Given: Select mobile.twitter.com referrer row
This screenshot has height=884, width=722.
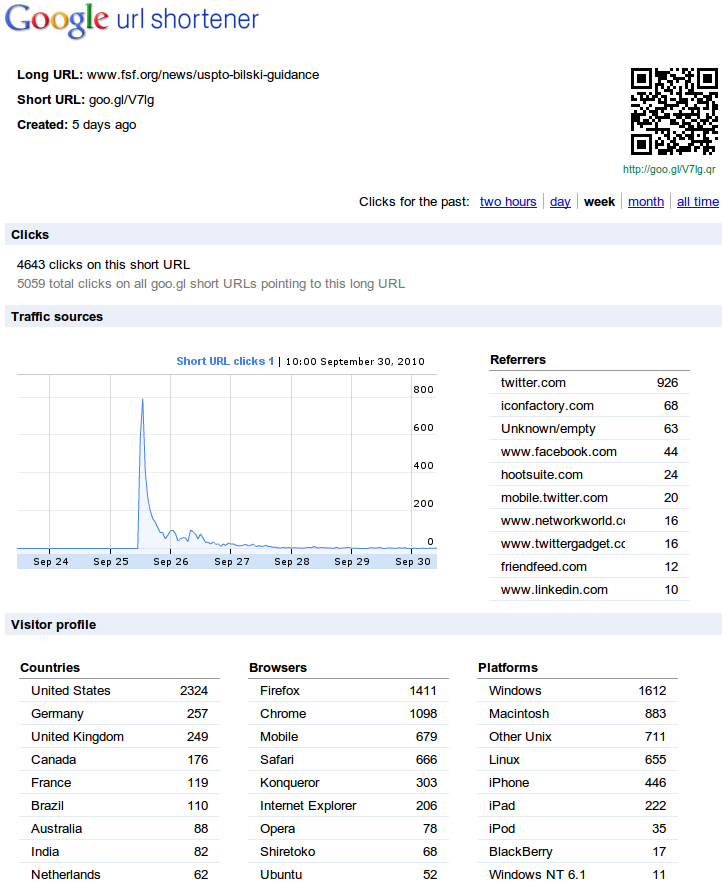Looking at the screenshot, I should pos(589,498).
